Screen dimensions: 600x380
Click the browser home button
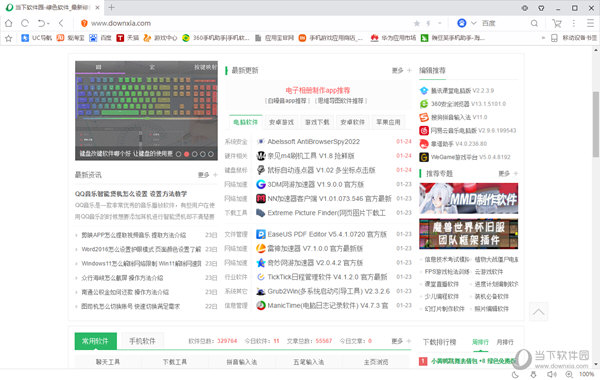tap(8, 23)
